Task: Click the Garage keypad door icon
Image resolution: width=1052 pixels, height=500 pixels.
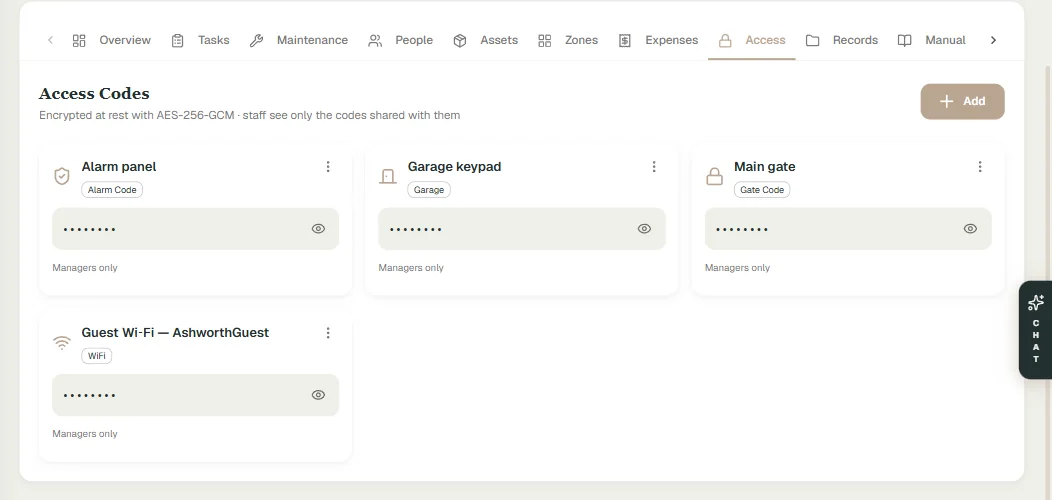Action: pos(388,177)
